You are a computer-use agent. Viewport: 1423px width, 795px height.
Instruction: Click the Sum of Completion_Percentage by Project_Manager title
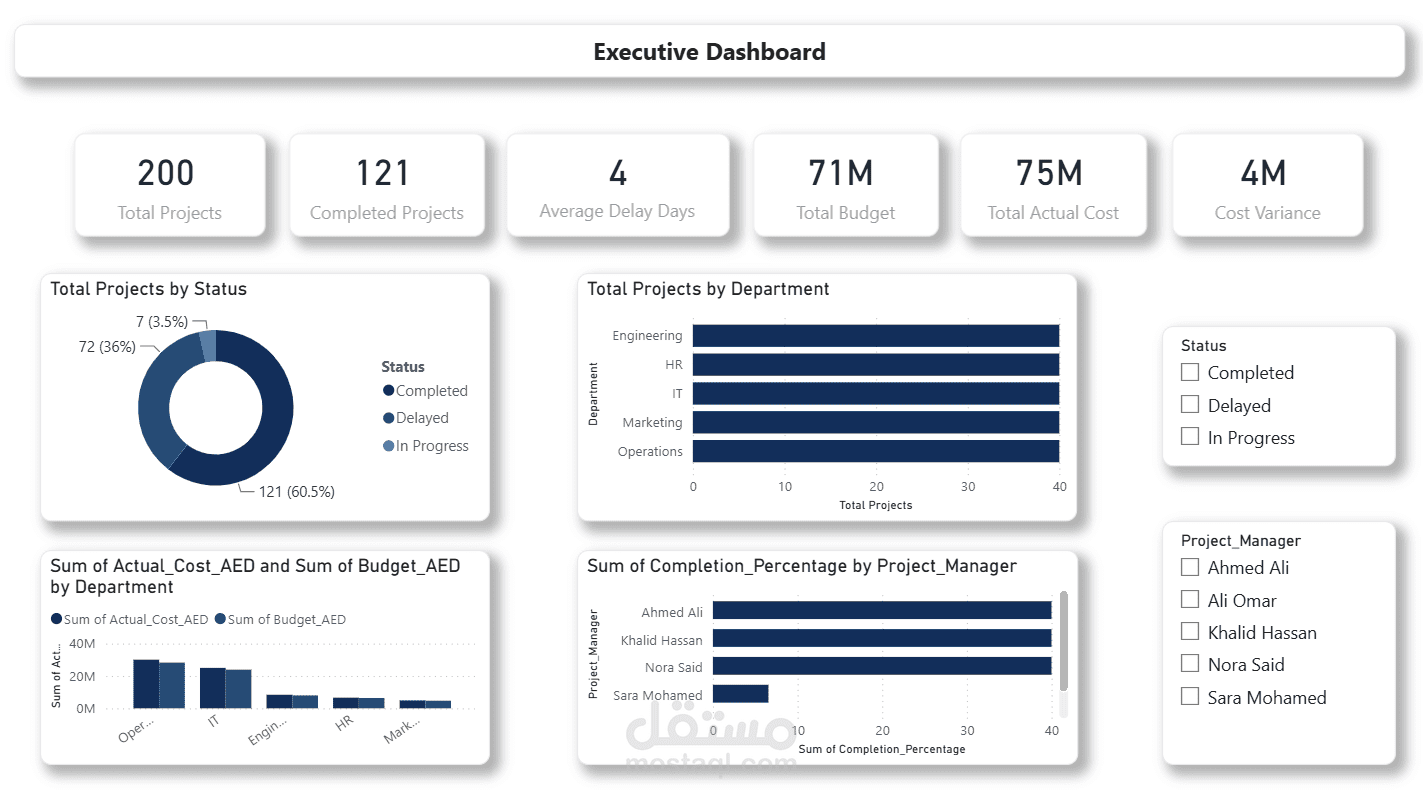[x=801, y=566]
